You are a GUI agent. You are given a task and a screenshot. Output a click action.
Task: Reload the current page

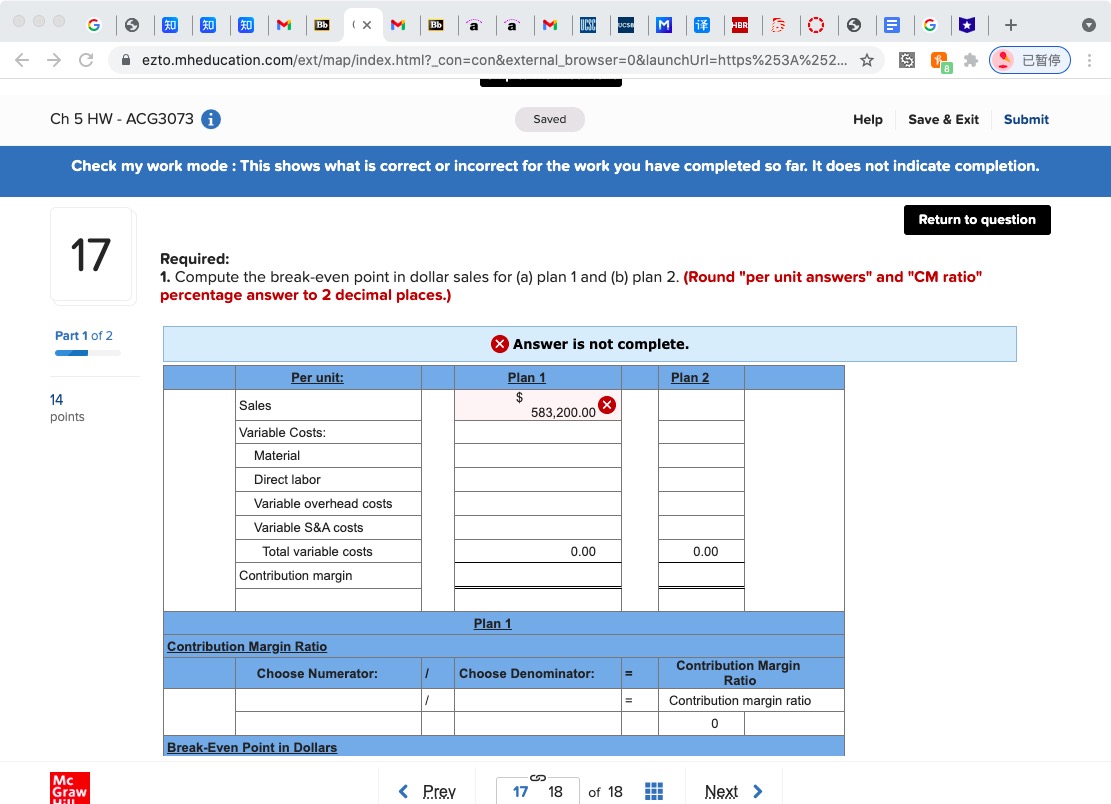(x=86, y=60)
